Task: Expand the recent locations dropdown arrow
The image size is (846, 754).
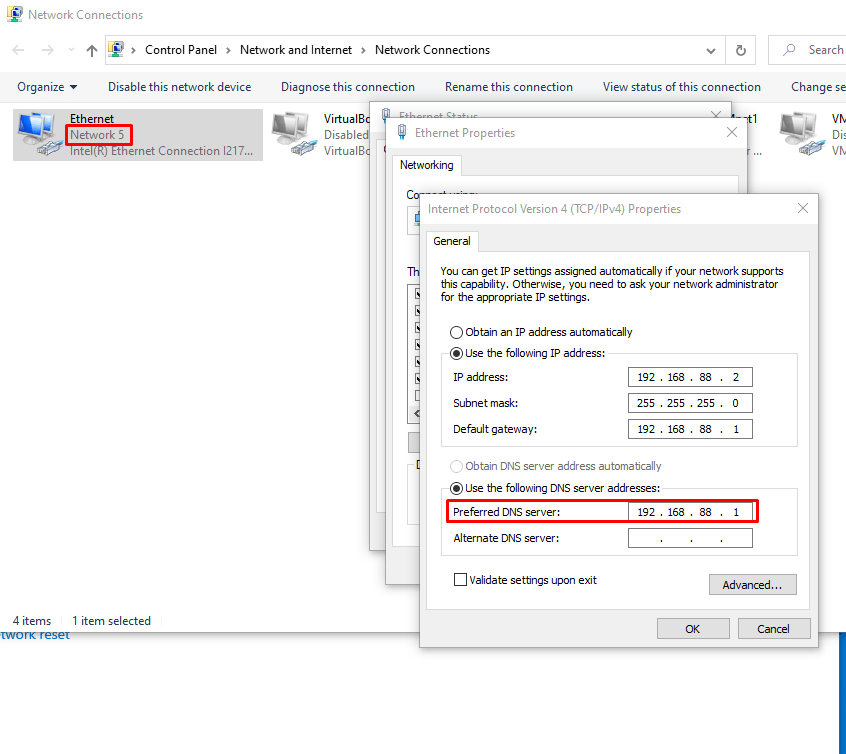Action: (70, 50)
